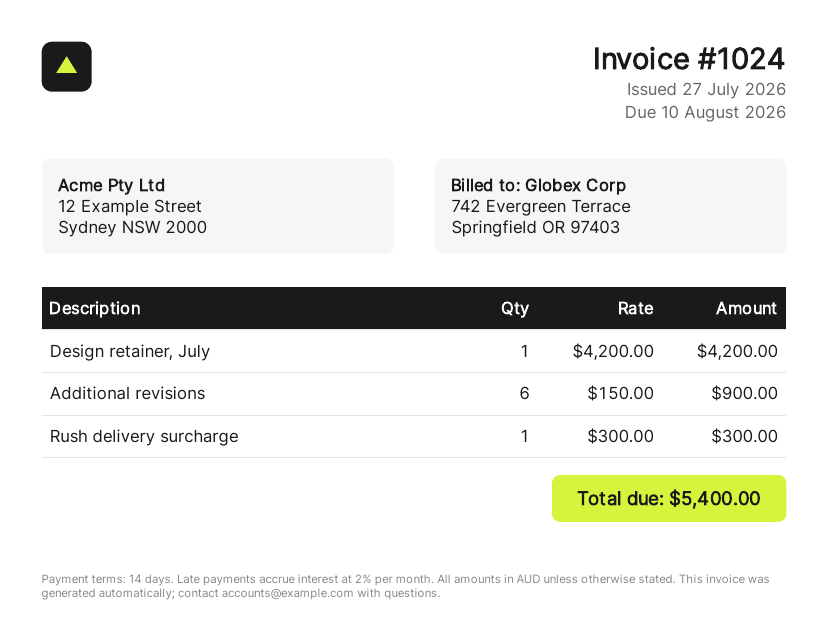
Task: Click the Springfield OR 97403 line
Action: [x=535, y=227]
